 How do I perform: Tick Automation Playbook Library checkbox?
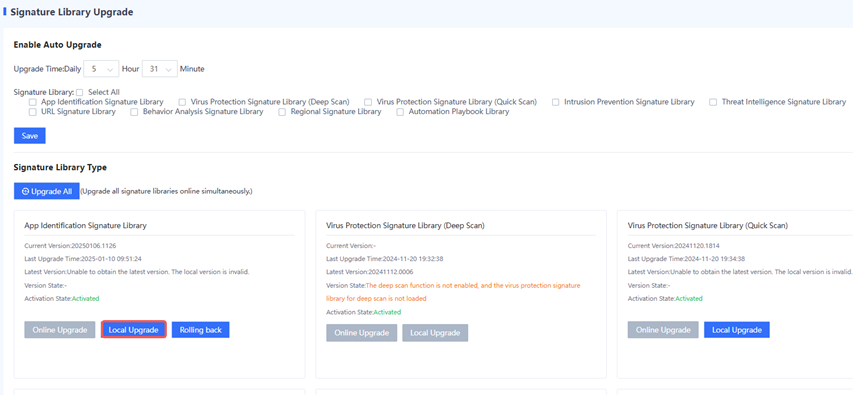point(400,112)
